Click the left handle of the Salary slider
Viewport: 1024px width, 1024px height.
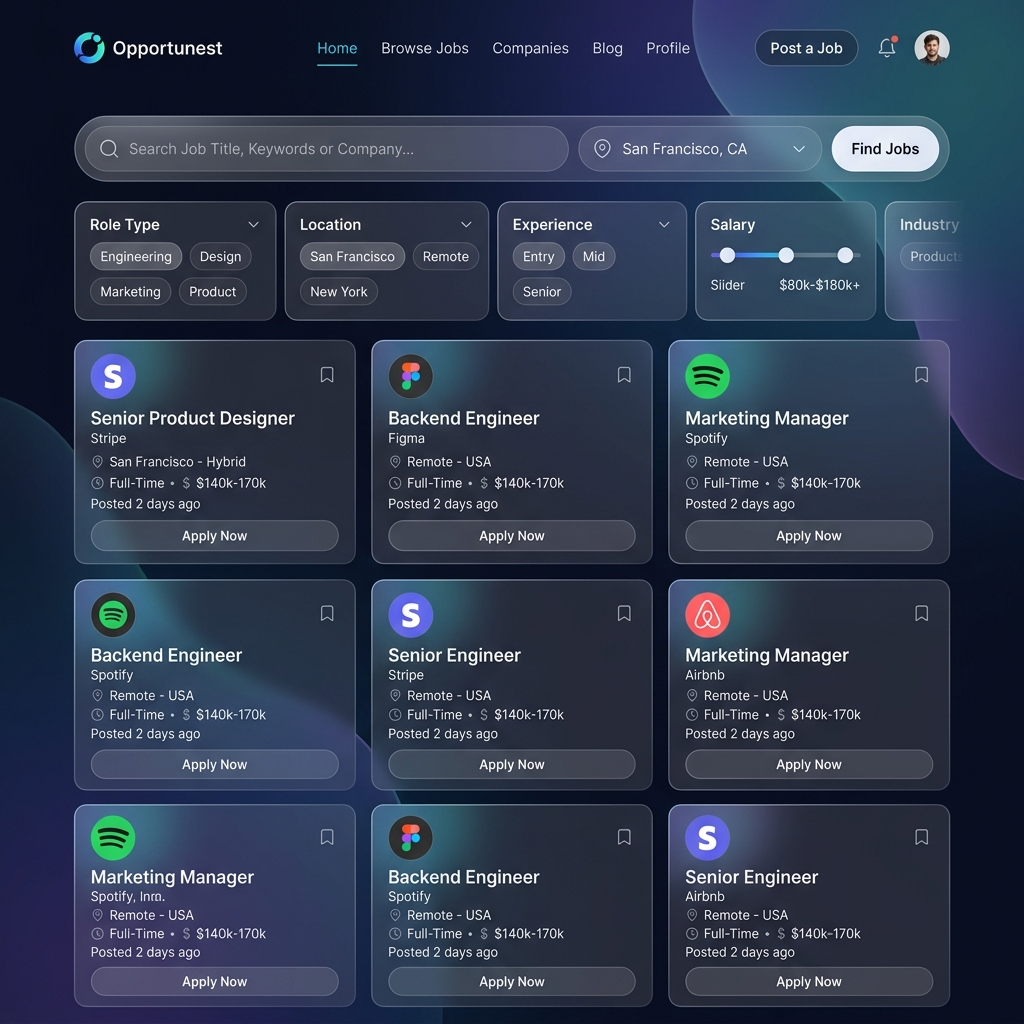(x=727, y=255)
